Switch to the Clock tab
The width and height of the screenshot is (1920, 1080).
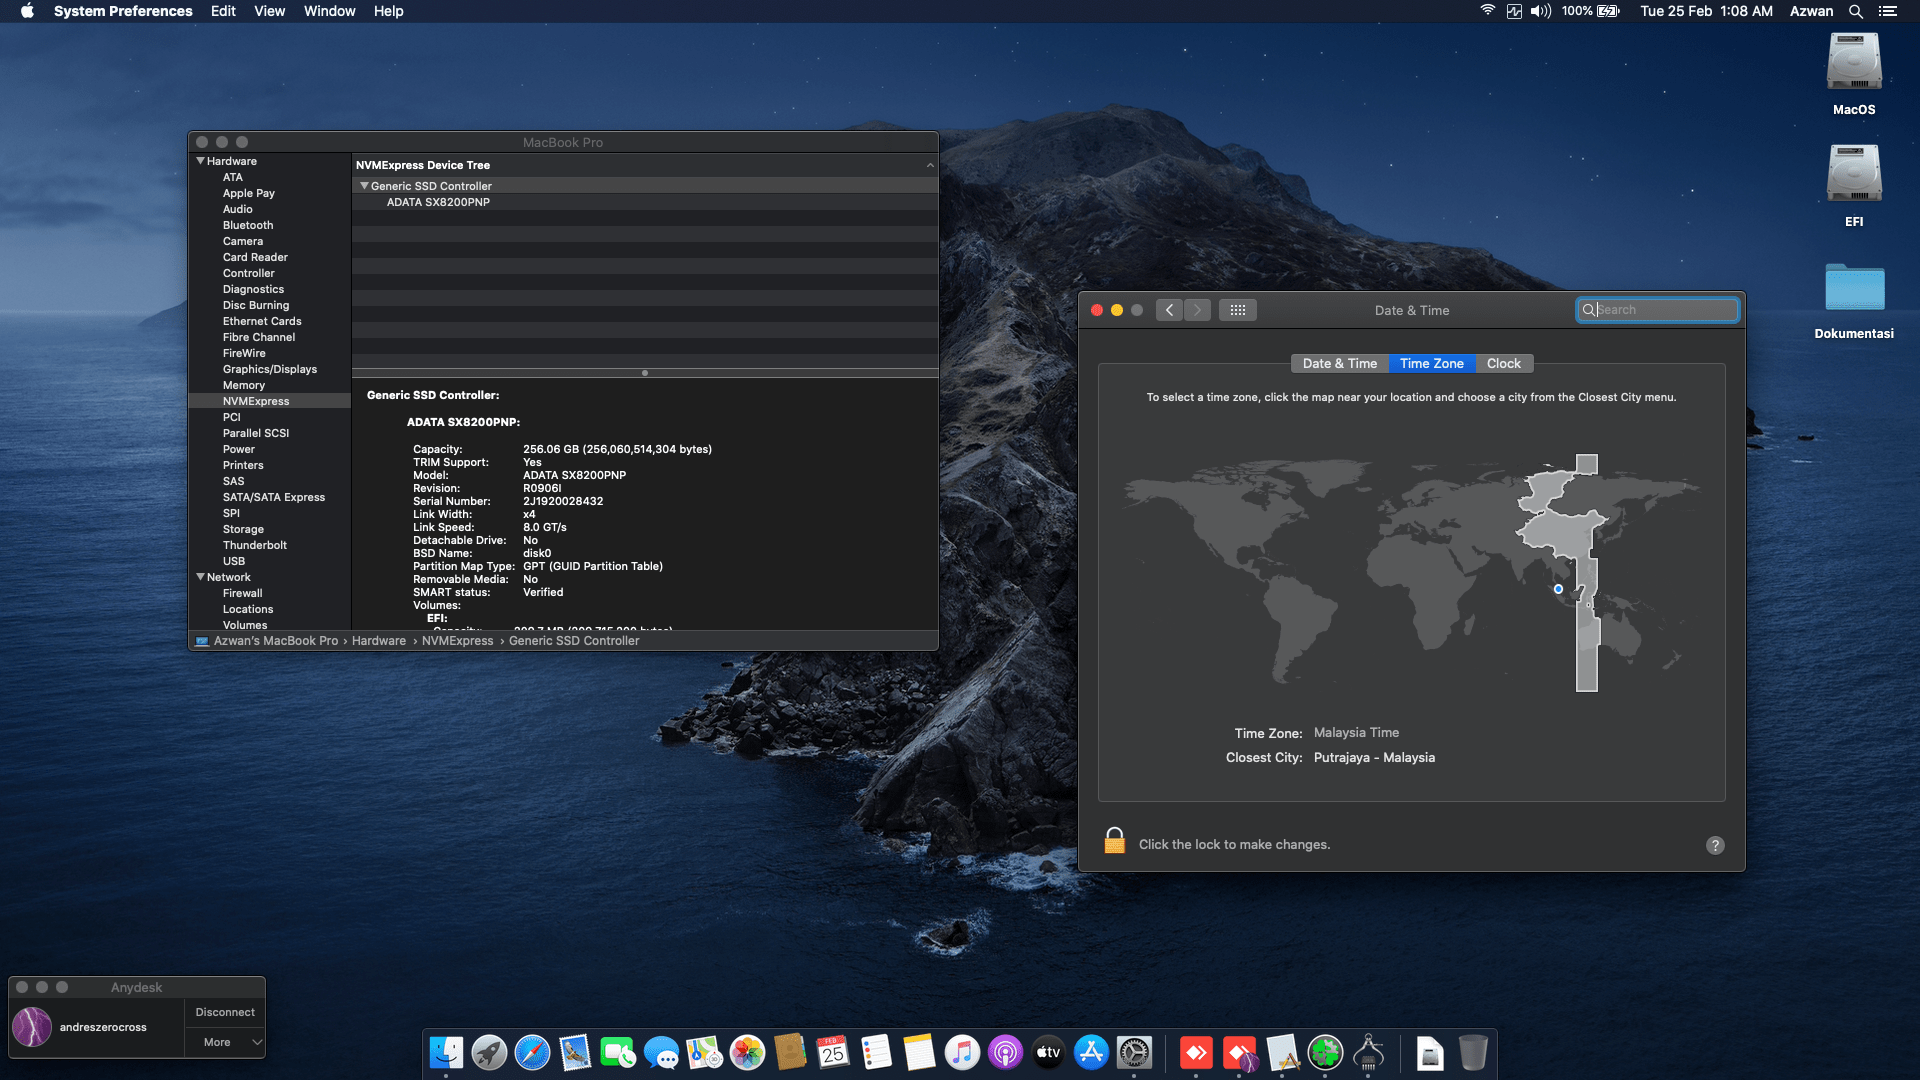[x=1504, y=364]
